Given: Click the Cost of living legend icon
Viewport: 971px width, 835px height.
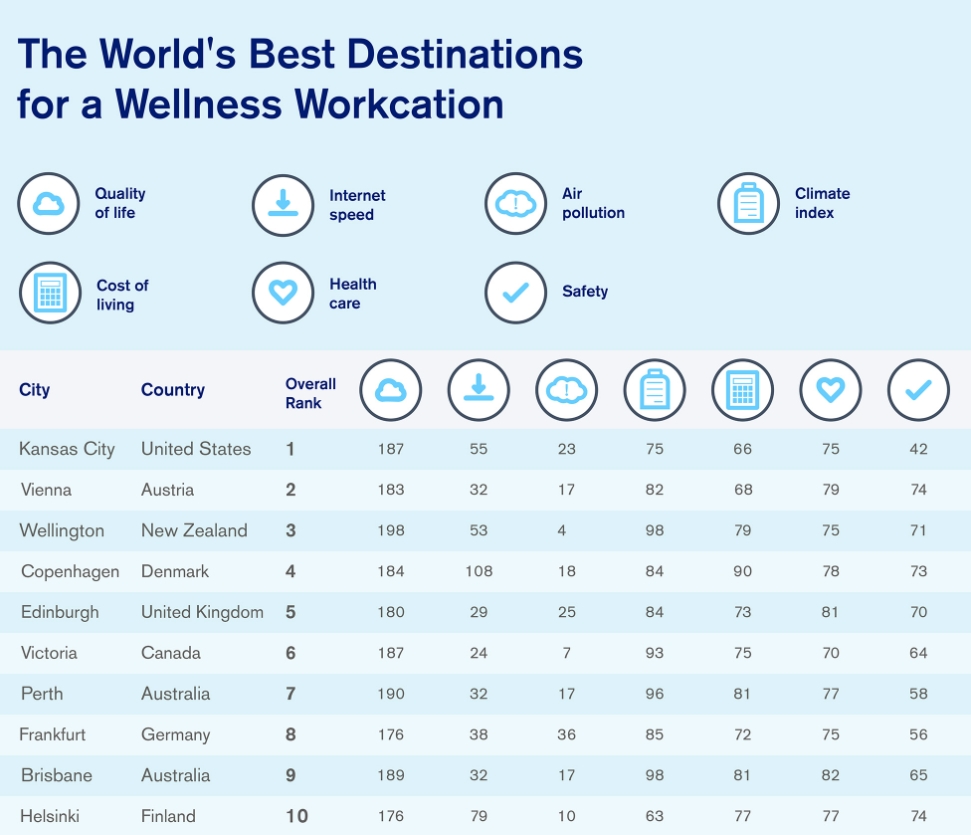Looking at the screenshot, I should tap(50, 292).
